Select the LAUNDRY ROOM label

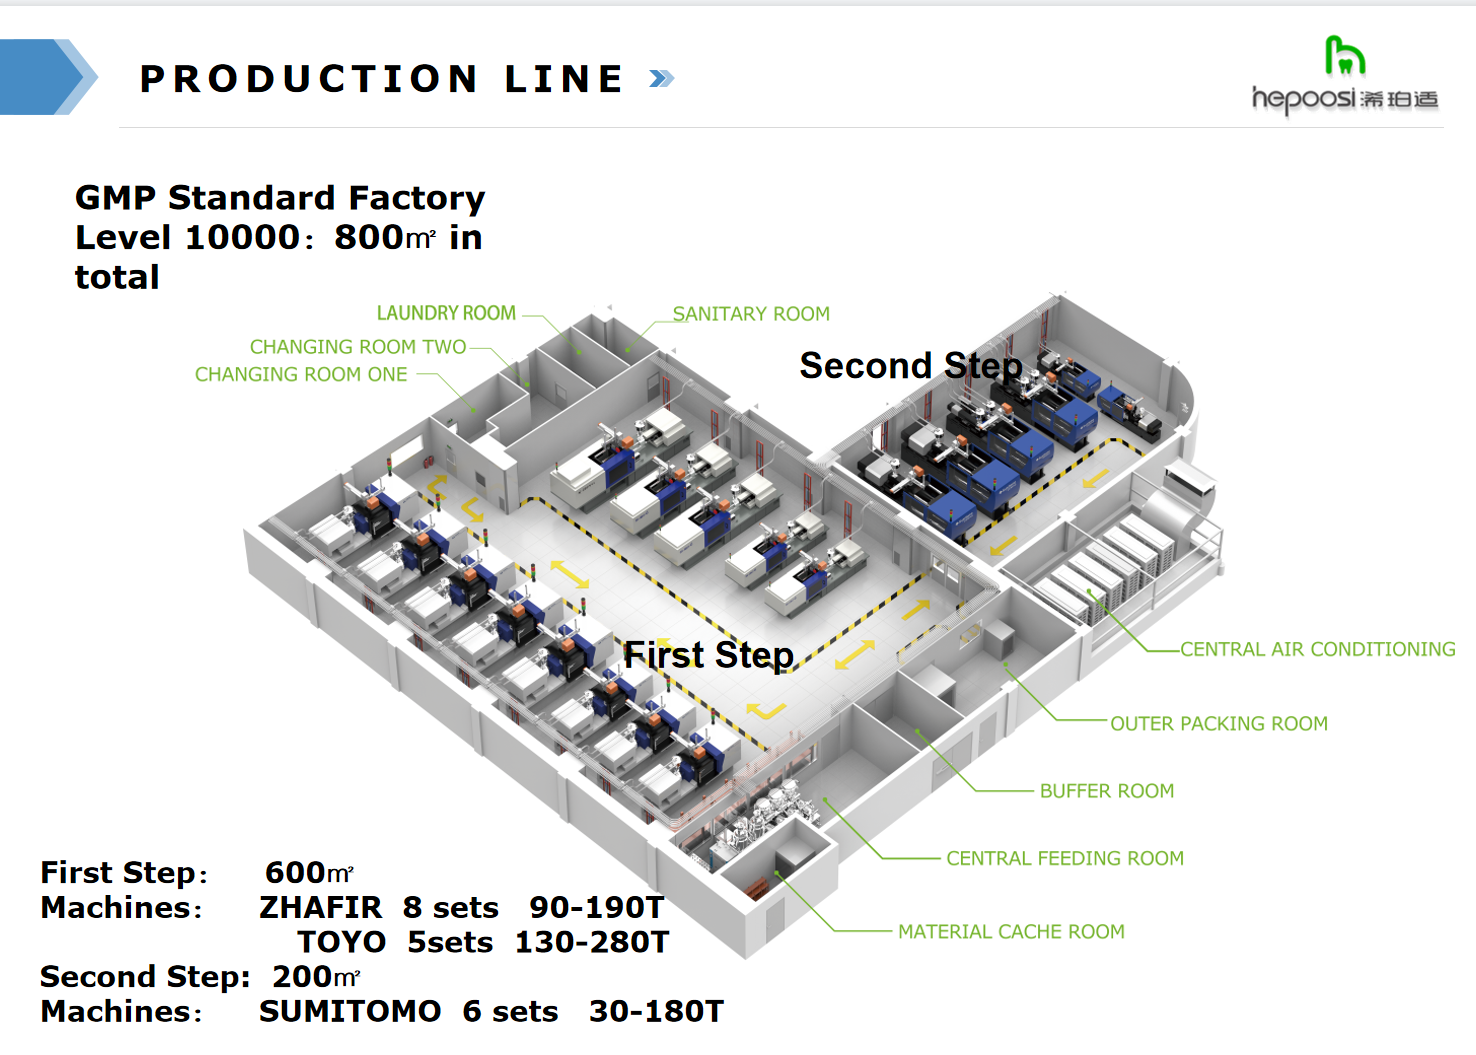[446, 313]
